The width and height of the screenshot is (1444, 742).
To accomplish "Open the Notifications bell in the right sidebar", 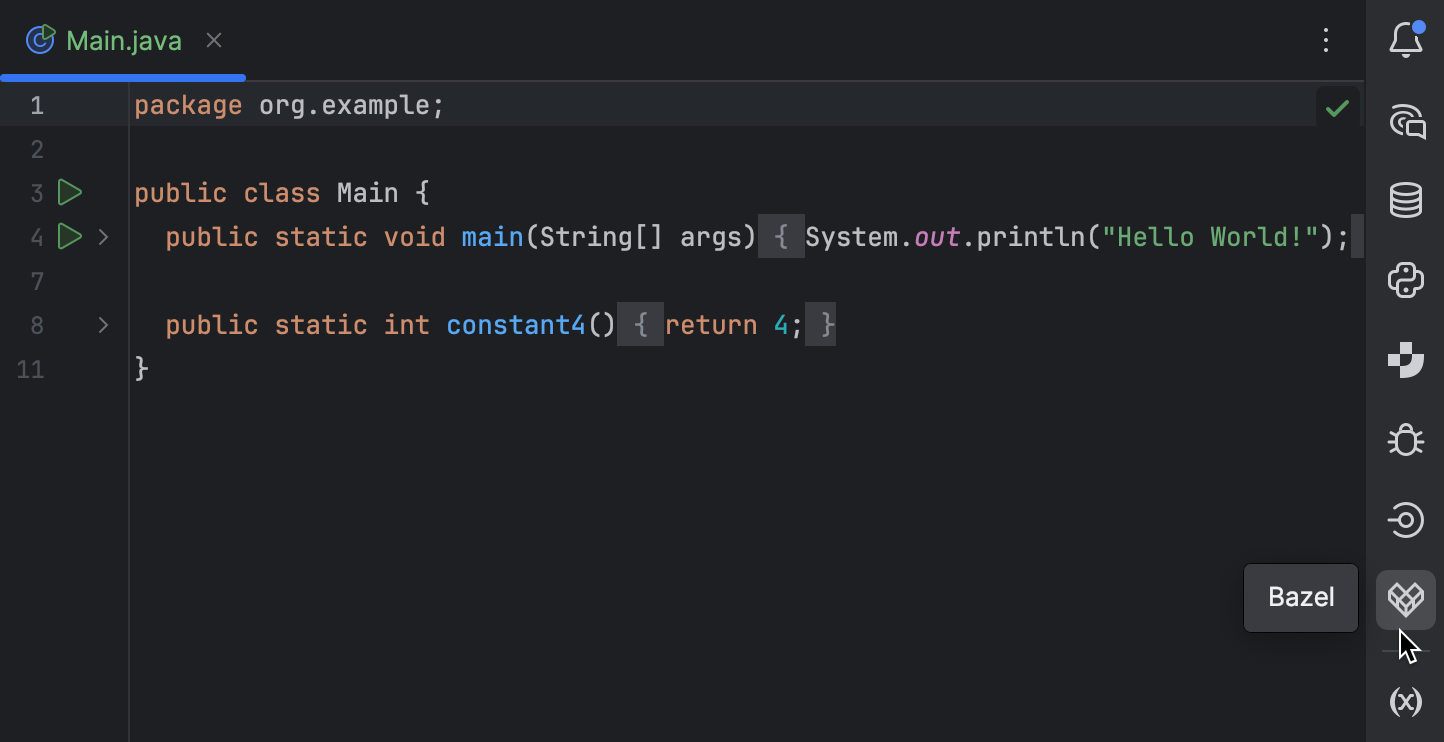I will click(1406, 40).
